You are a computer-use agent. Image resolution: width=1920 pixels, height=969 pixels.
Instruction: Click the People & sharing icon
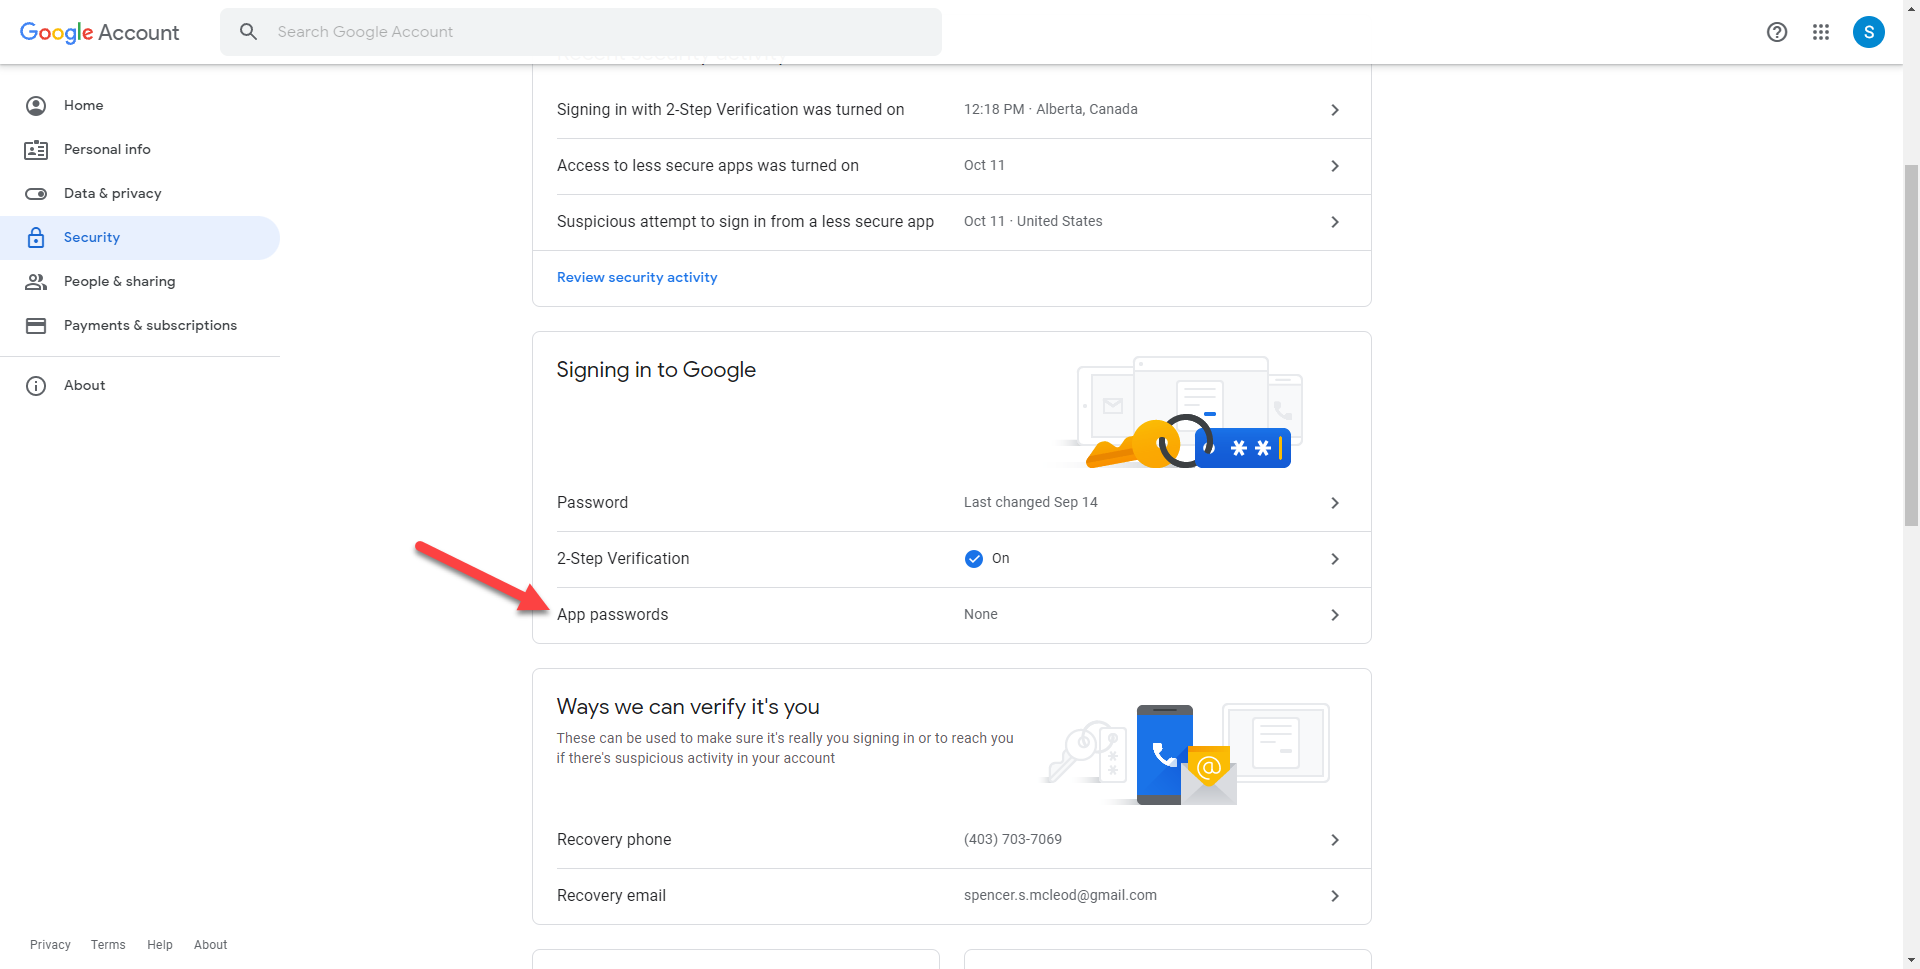click(x=36, y=282)
